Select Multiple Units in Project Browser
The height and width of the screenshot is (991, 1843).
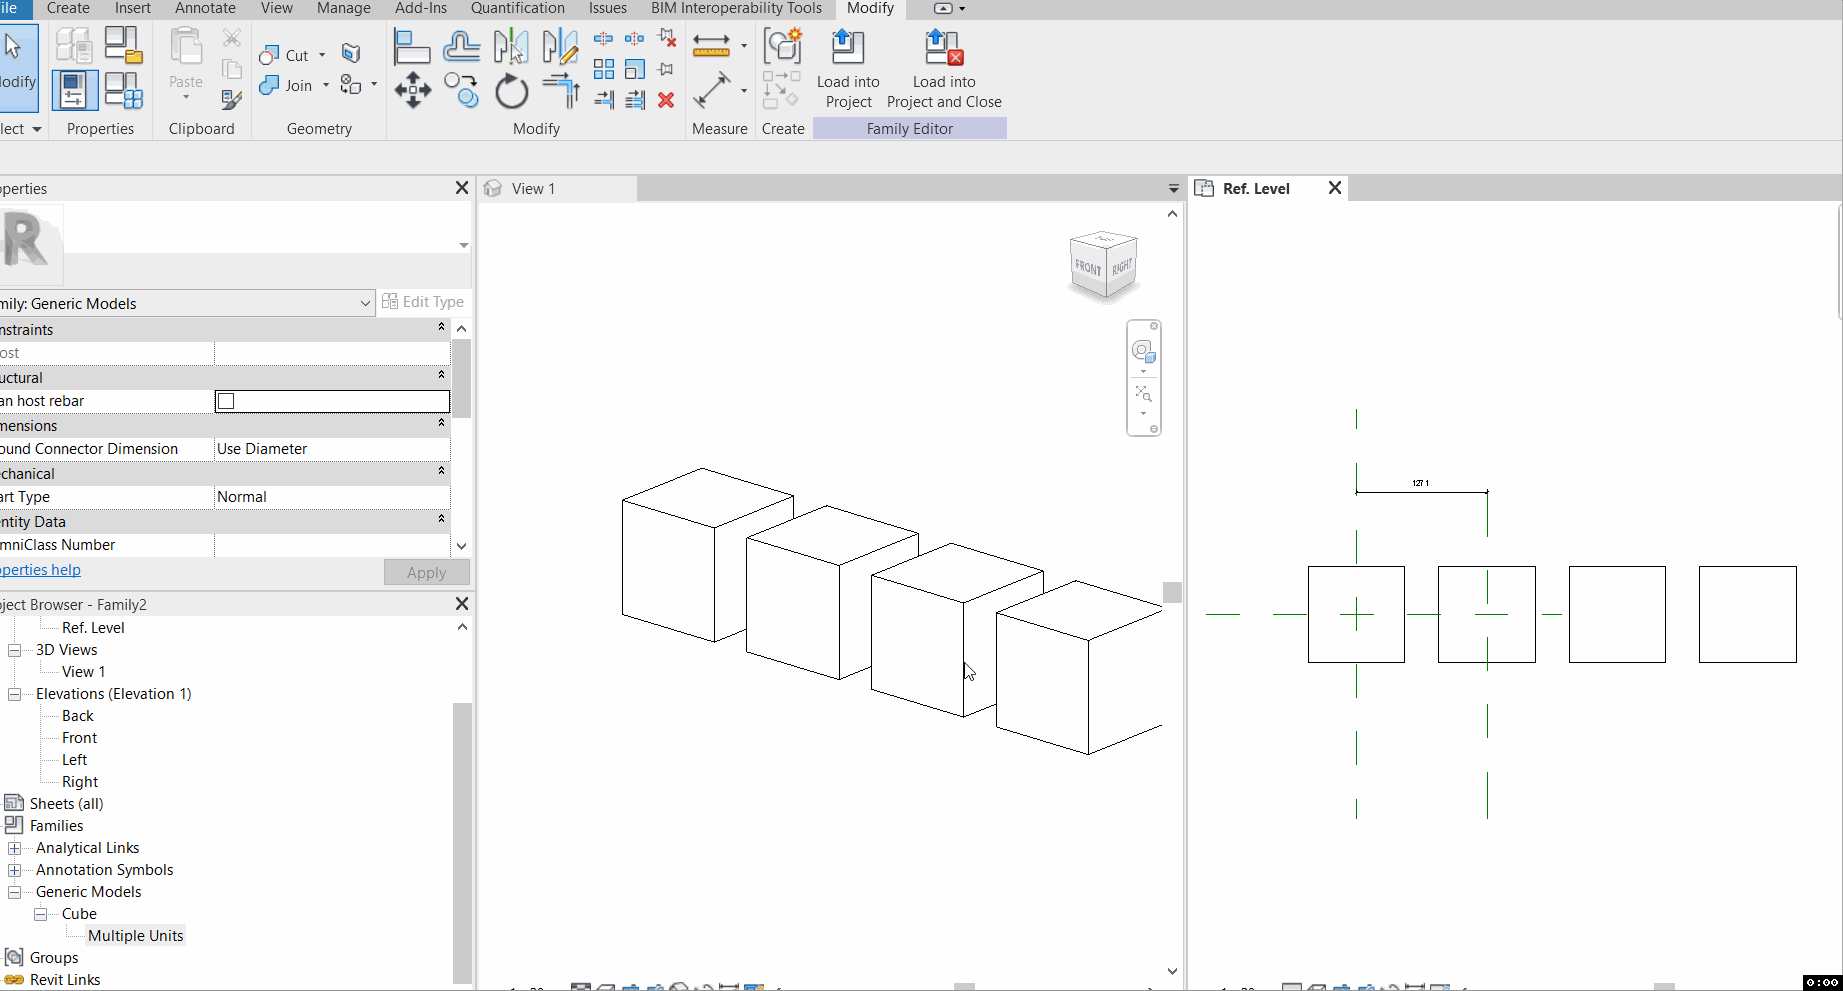135,936
